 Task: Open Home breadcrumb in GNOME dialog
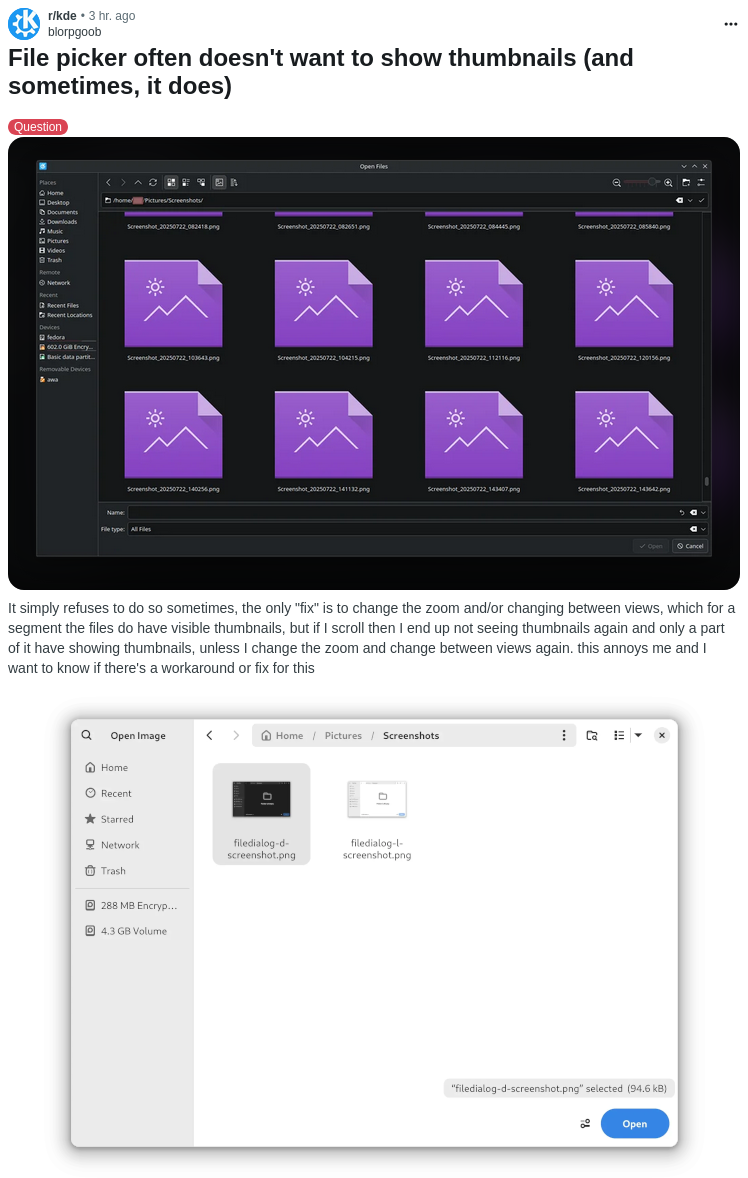pyautogui.click(x=282, y=735)
